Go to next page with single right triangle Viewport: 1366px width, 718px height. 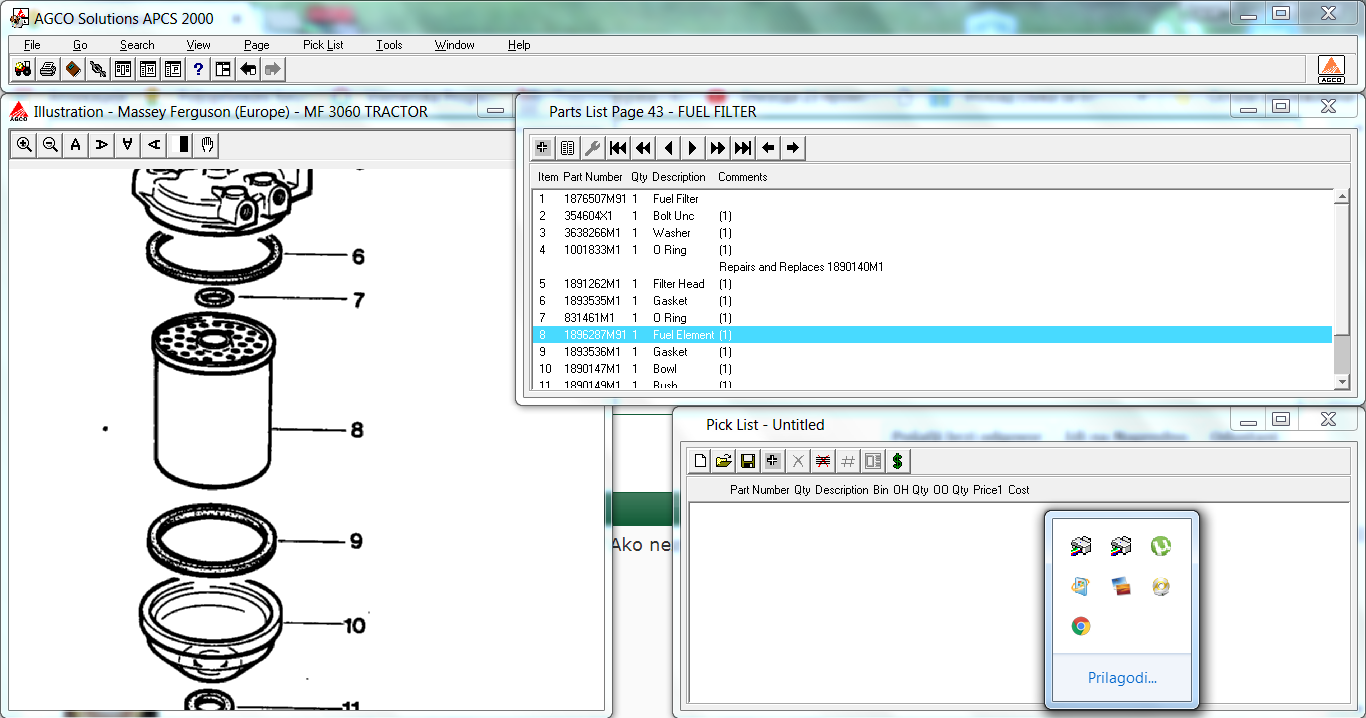pyautogui.click(x=692, y=148)
